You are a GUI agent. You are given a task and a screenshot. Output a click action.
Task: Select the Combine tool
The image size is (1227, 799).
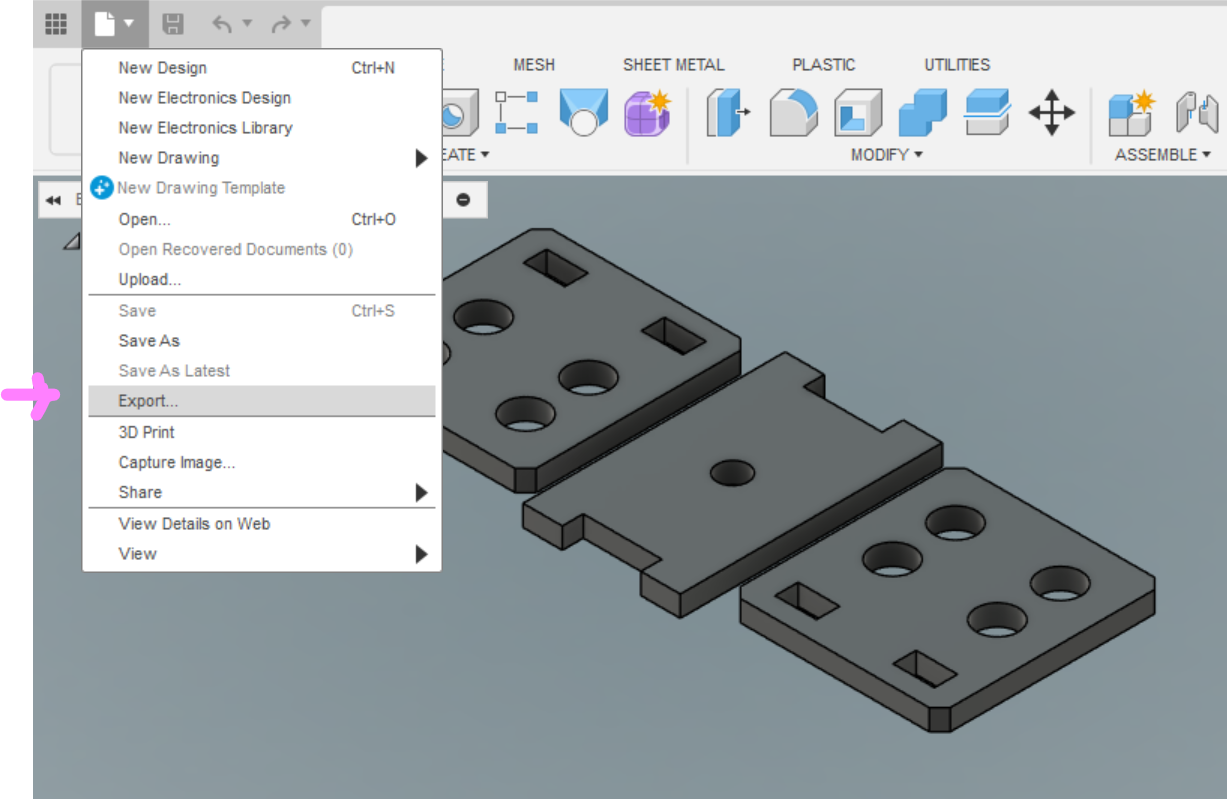click(922, 112)
